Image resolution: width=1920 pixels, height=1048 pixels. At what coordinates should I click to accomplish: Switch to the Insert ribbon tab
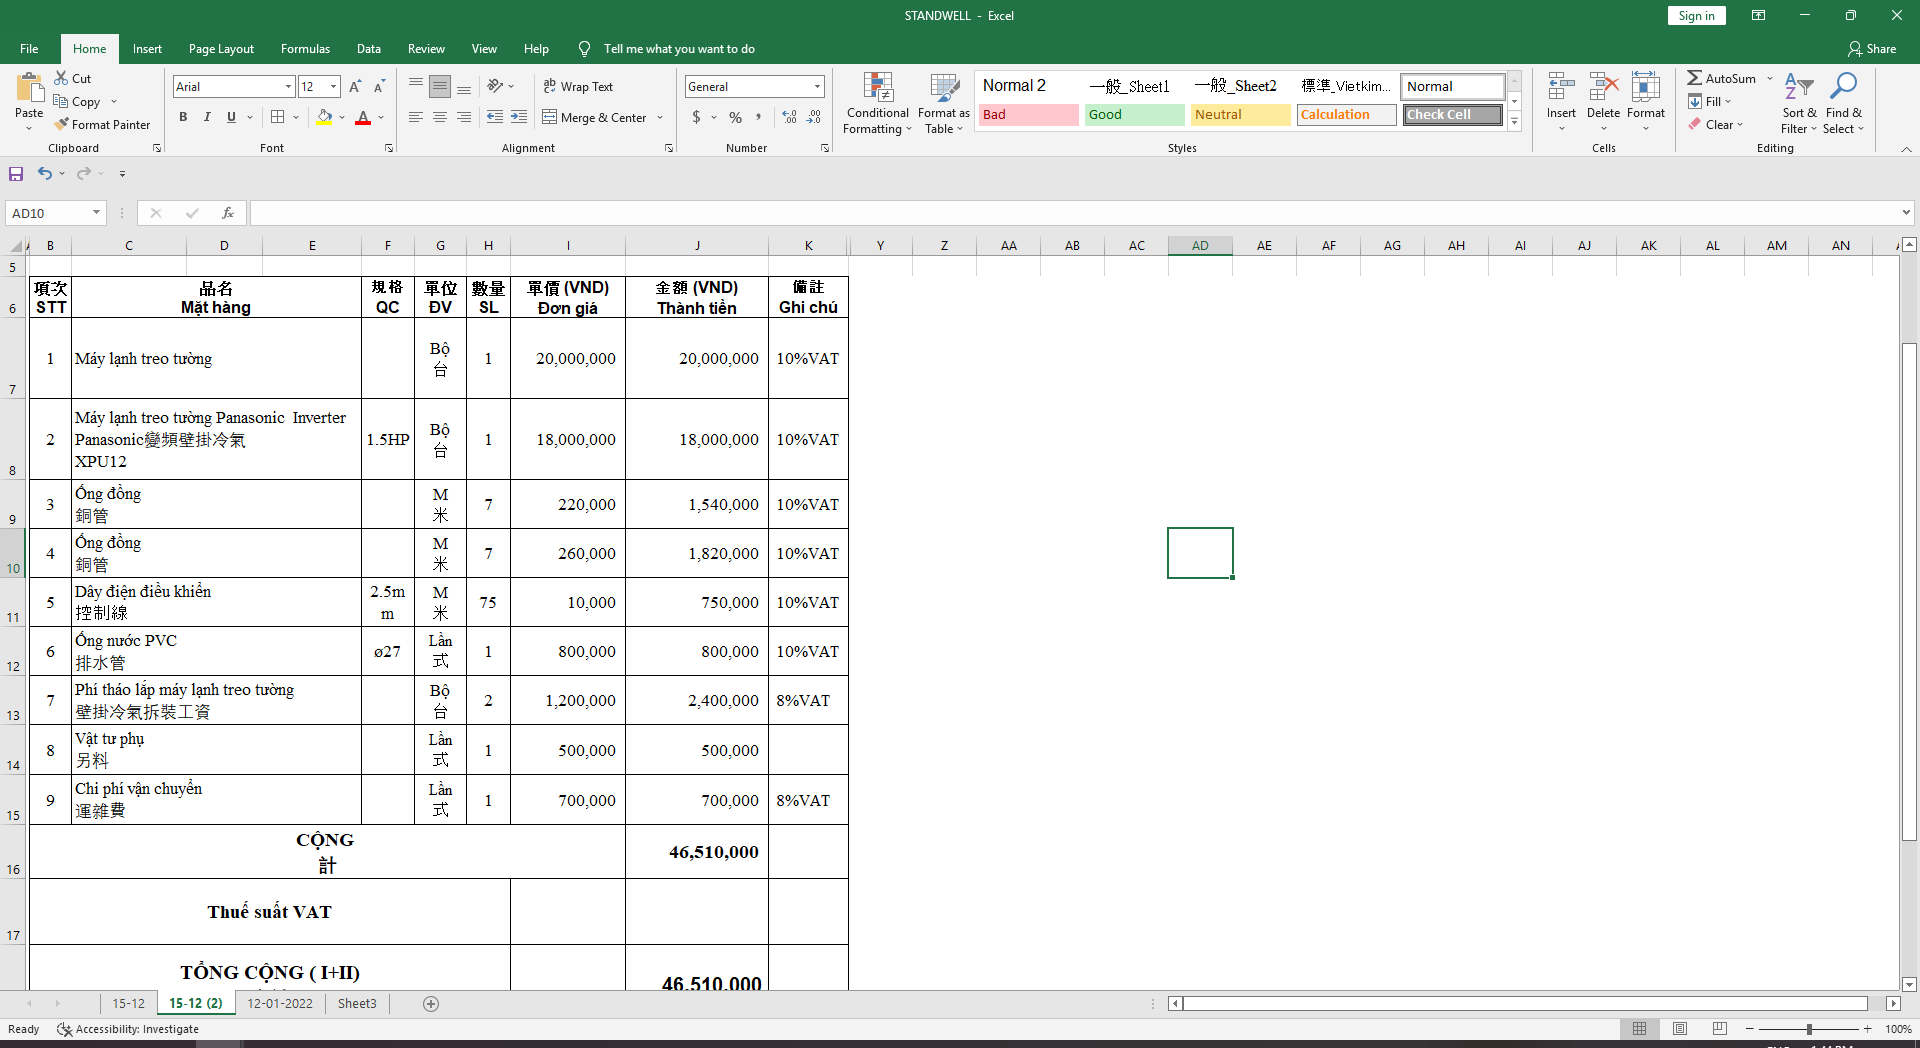(147, 49)
